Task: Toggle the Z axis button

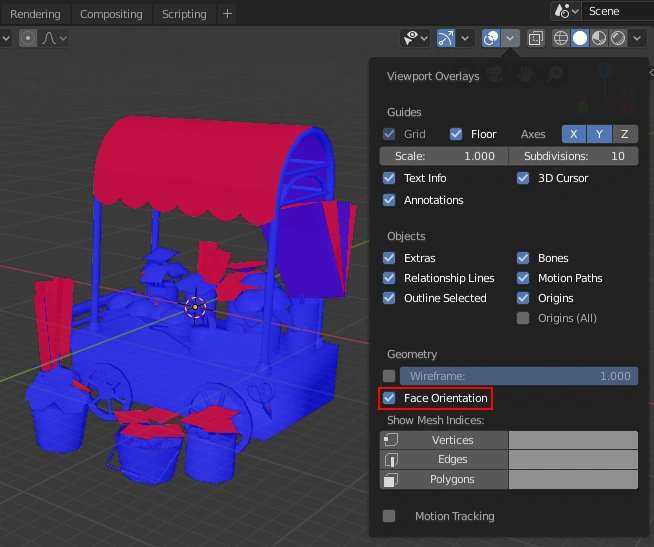Action: [625, 134]
